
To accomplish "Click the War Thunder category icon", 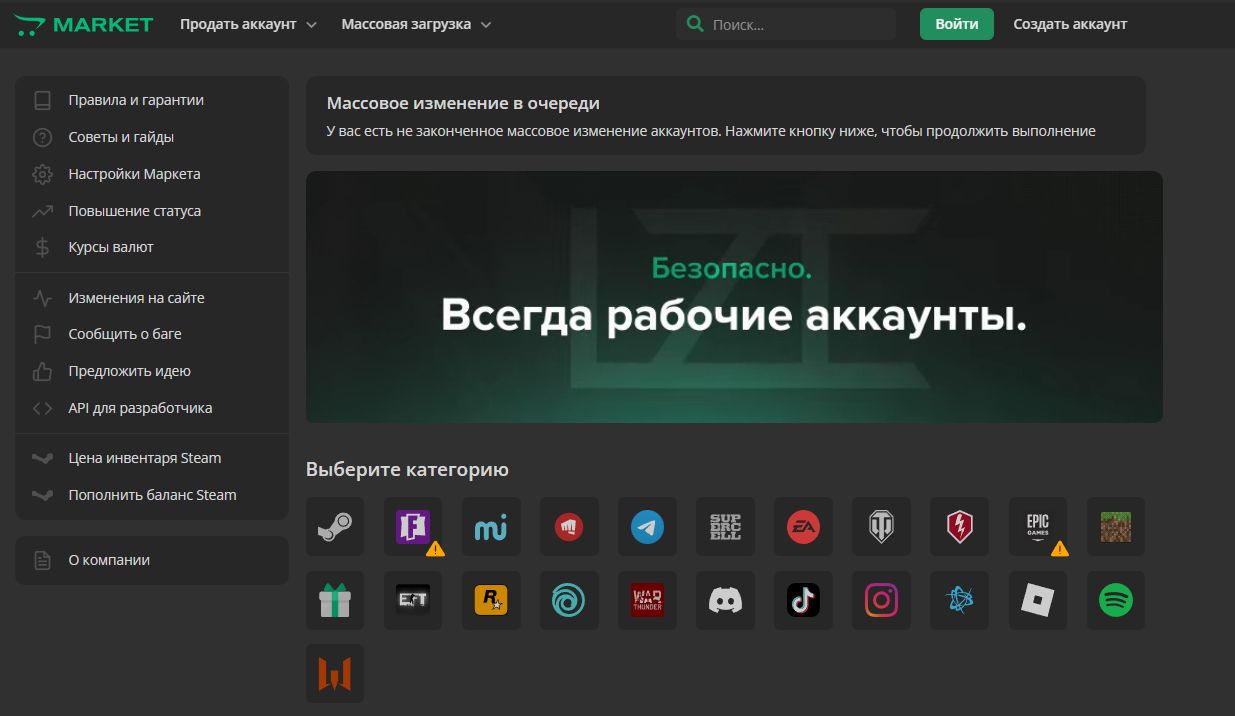I will tap(647, 600).
